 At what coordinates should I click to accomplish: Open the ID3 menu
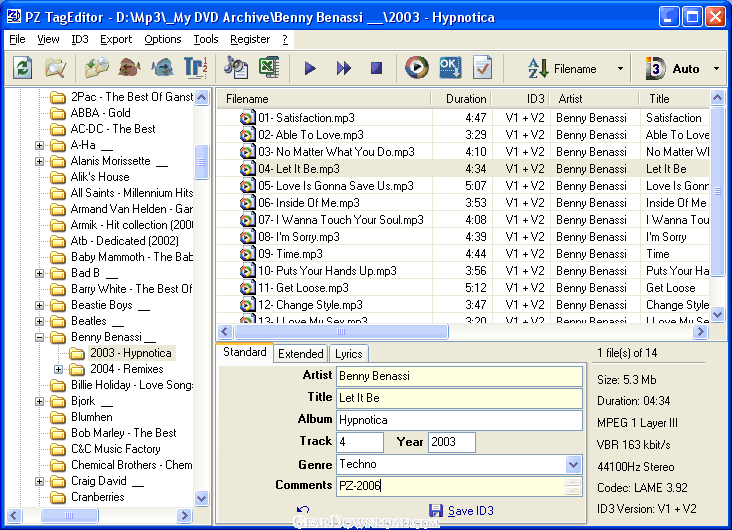(x=80, y=39)
